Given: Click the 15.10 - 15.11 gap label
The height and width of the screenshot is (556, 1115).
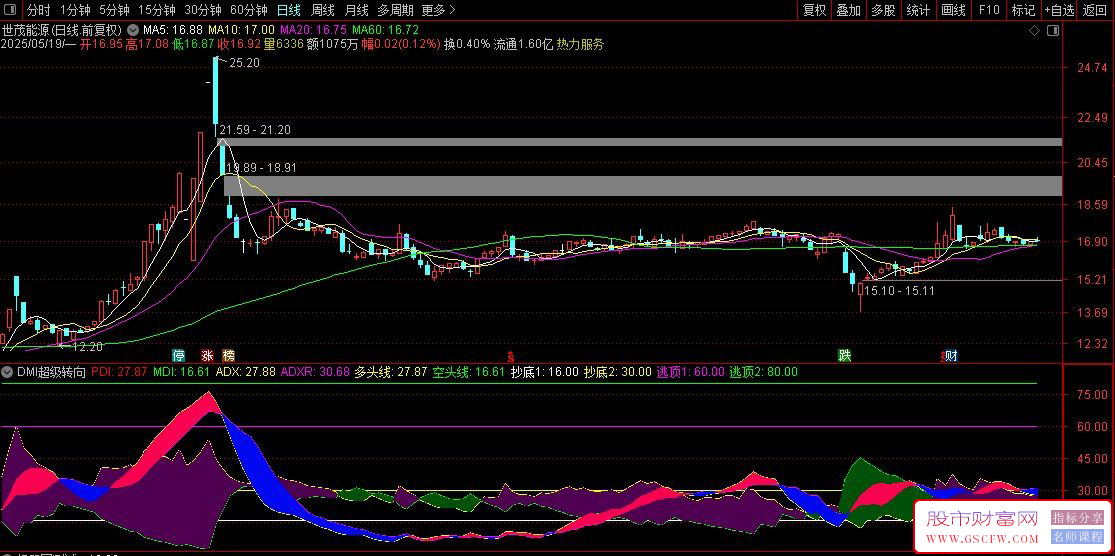Looking at the screenshot, I should [x=900, y=291].
